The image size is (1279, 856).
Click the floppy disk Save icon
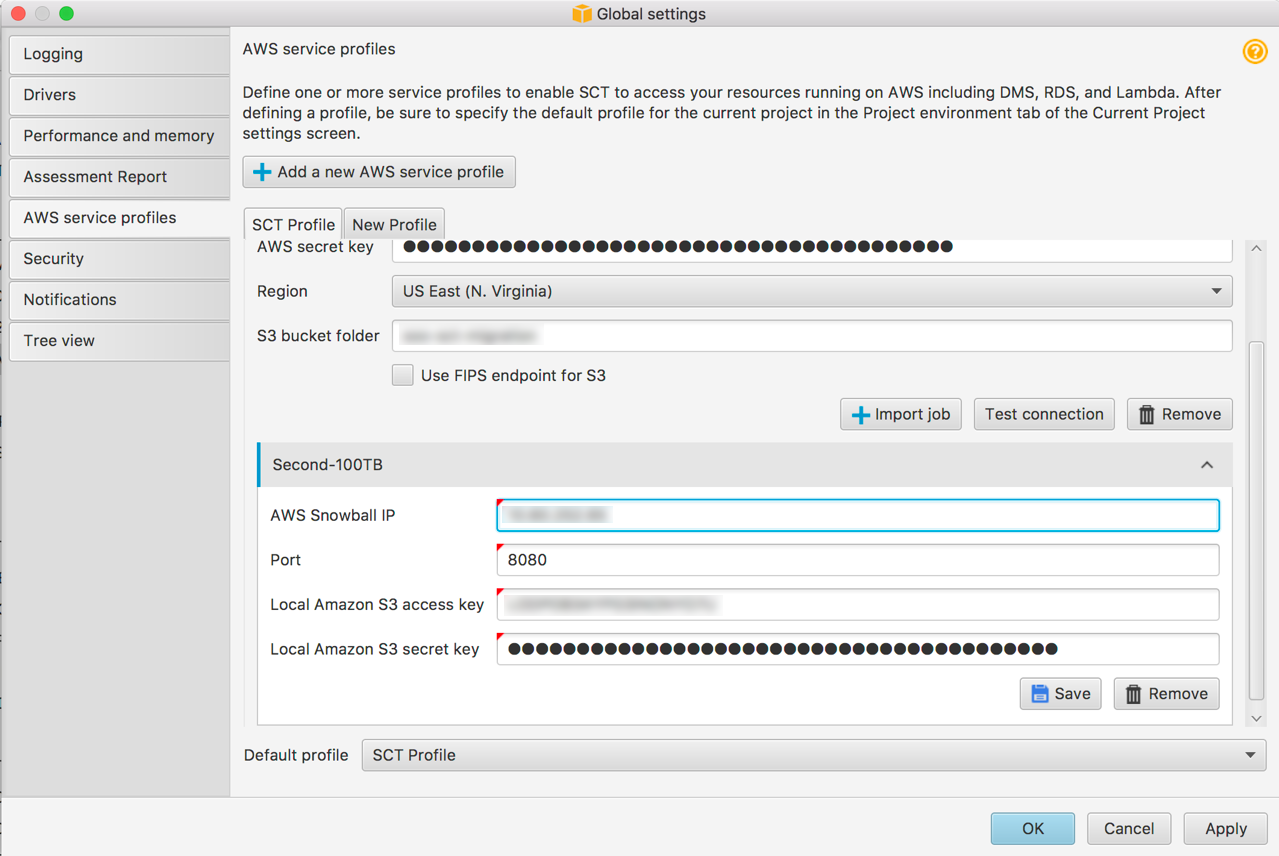pyautogui.click(x=1039, y=693)
